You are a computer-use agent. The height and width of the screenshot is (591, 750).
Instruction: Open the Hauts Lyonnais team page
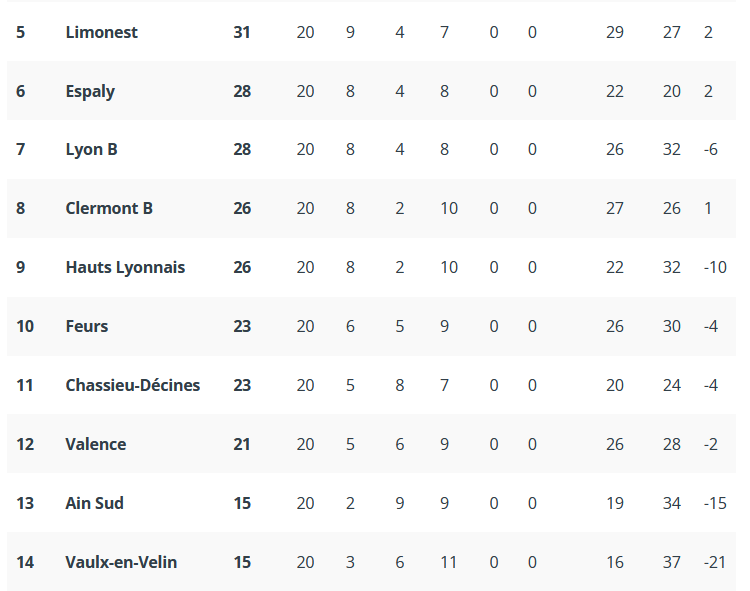(x=125, y=267)
